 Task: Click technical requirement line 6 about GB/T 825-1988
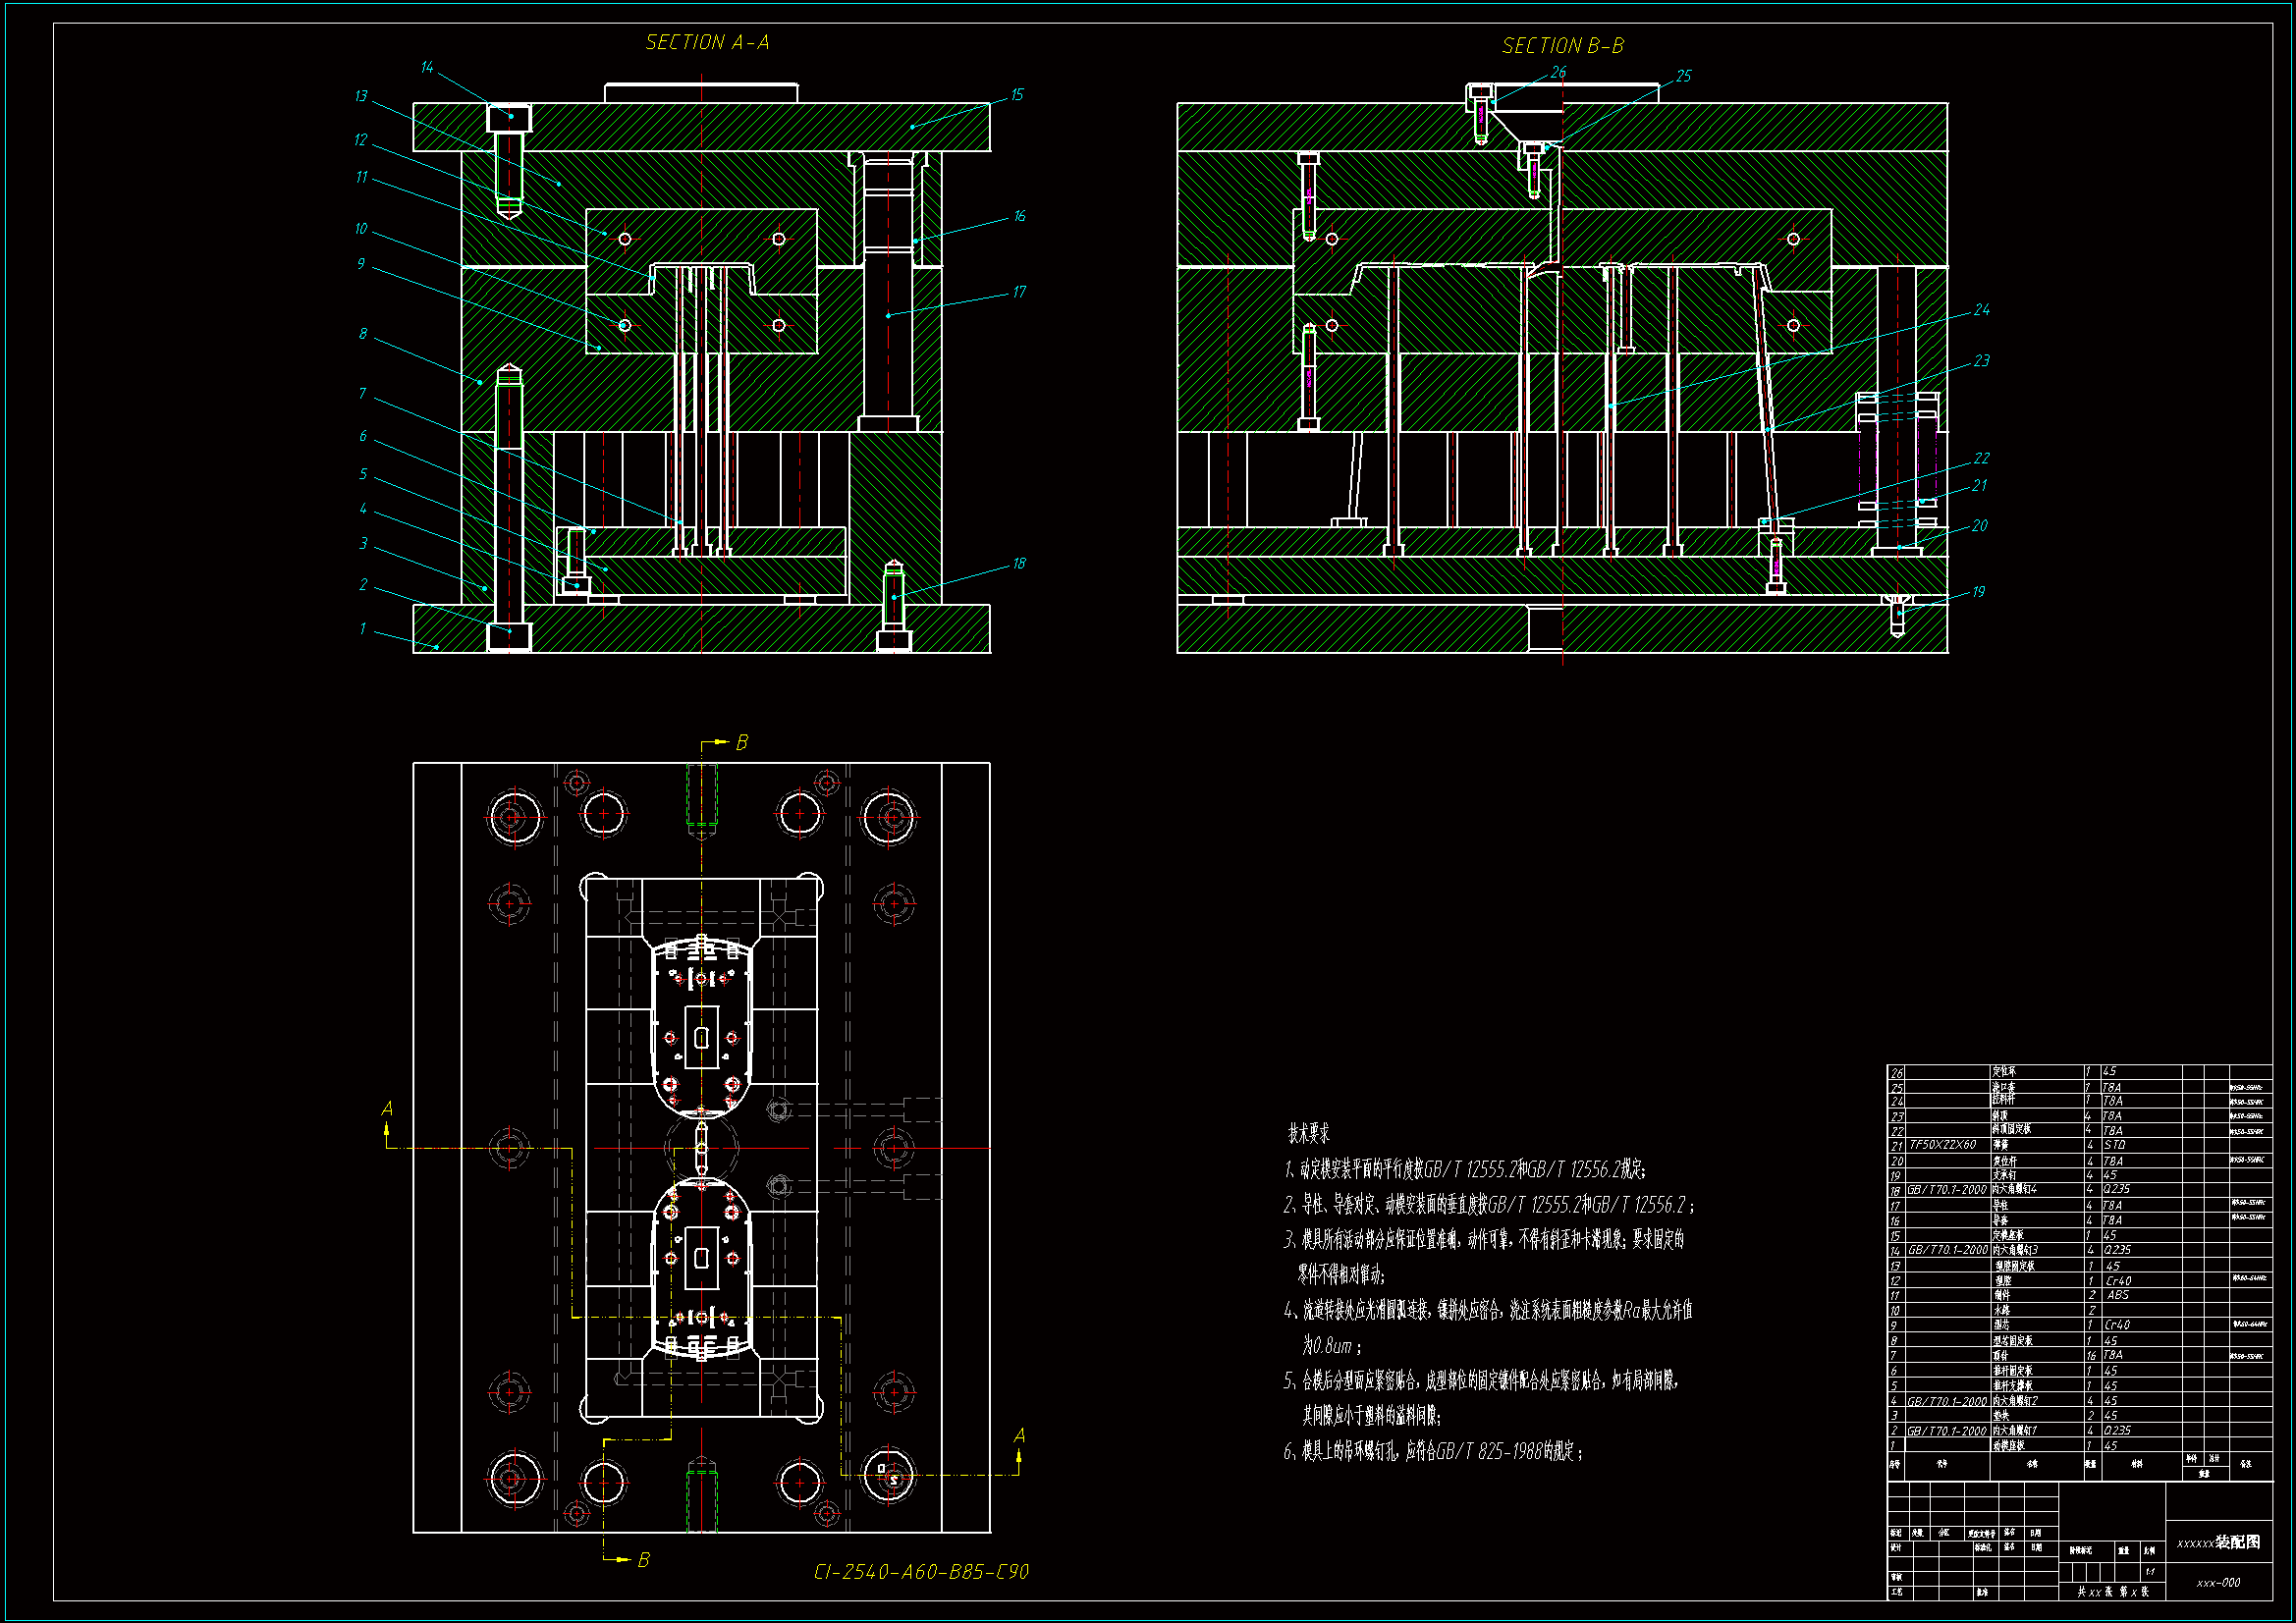tap(1432, 1451)
